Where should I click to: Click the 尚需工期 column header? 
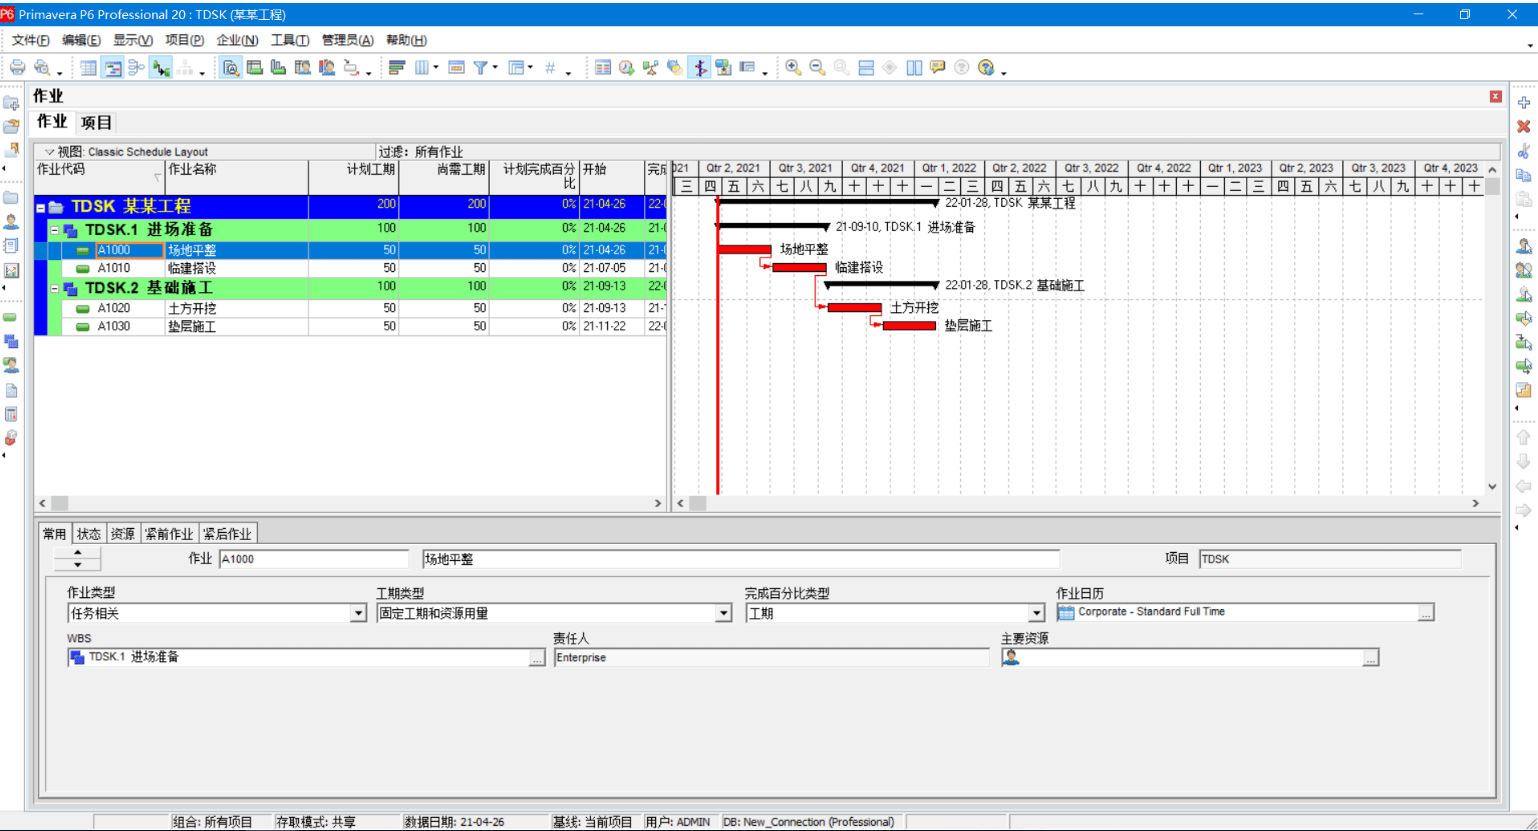click(444, 176)
